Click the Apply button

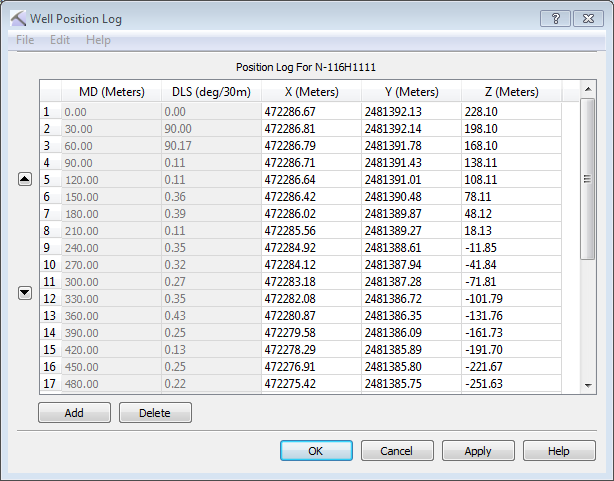(x=478, y=451)
